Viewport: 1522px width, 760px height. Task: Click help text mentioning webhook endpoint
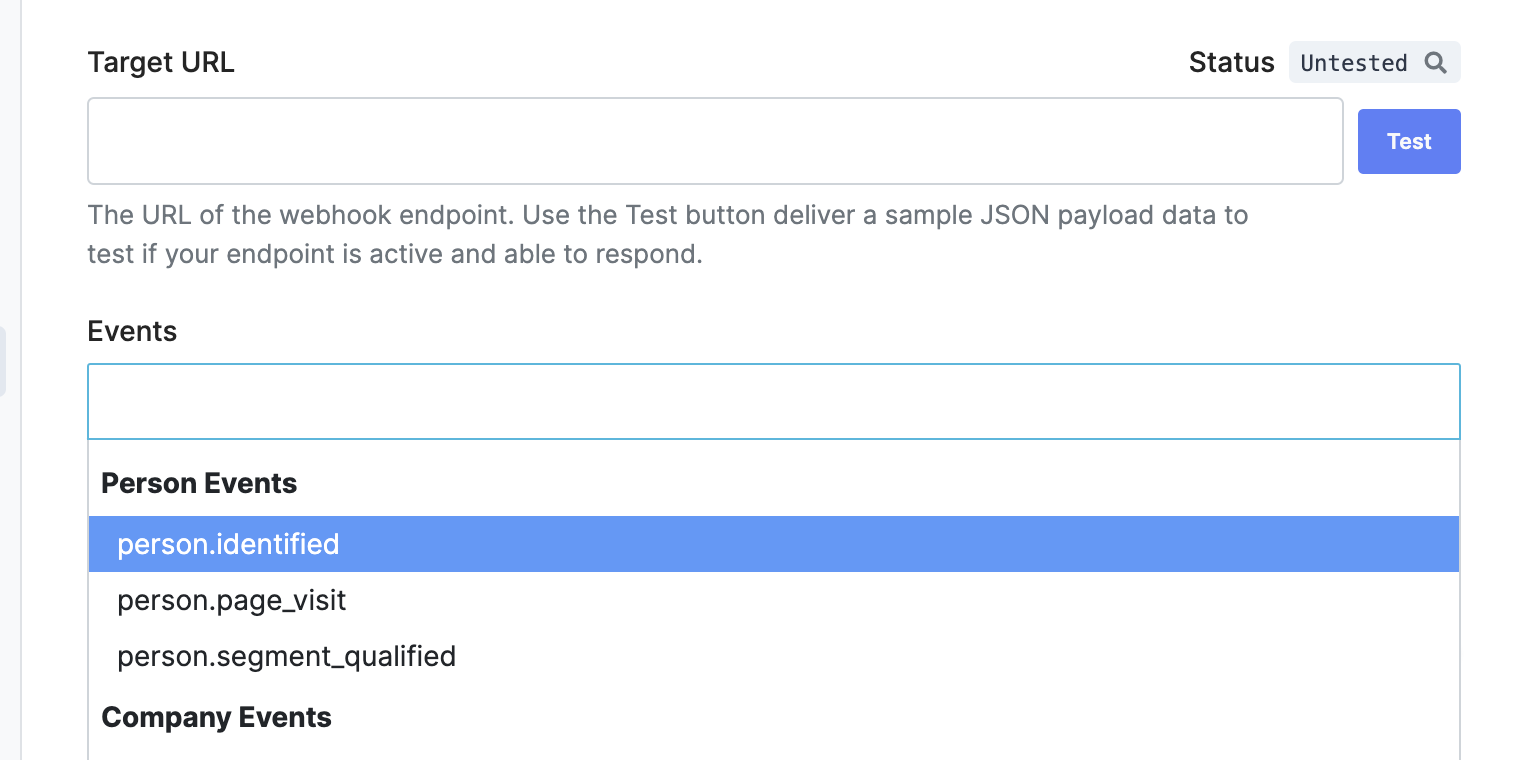(668, 215)
